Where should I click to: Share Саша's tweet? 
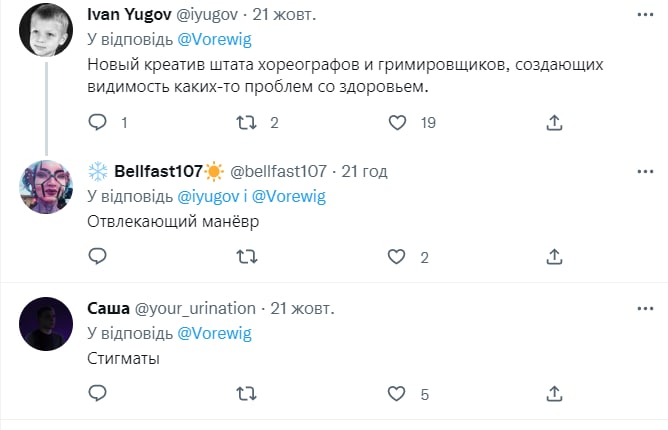[554, 393]
